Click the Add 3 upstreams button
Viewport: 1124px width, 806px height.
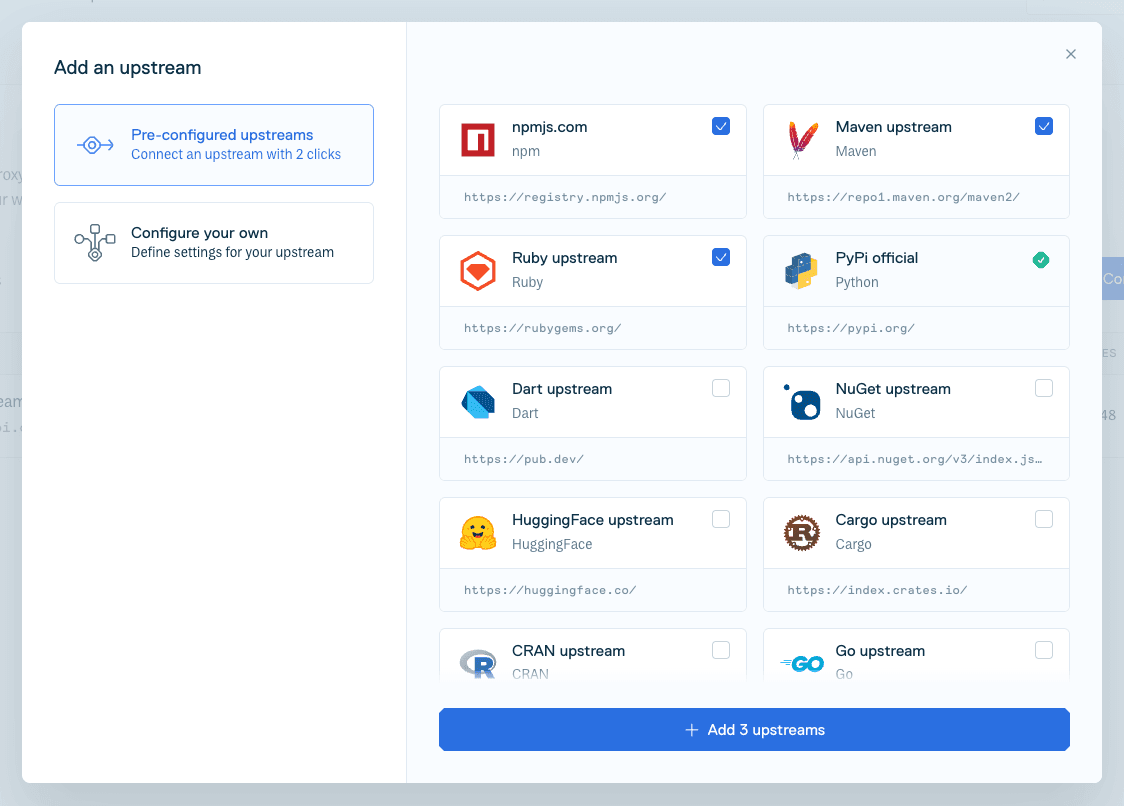tap(754, 729)
